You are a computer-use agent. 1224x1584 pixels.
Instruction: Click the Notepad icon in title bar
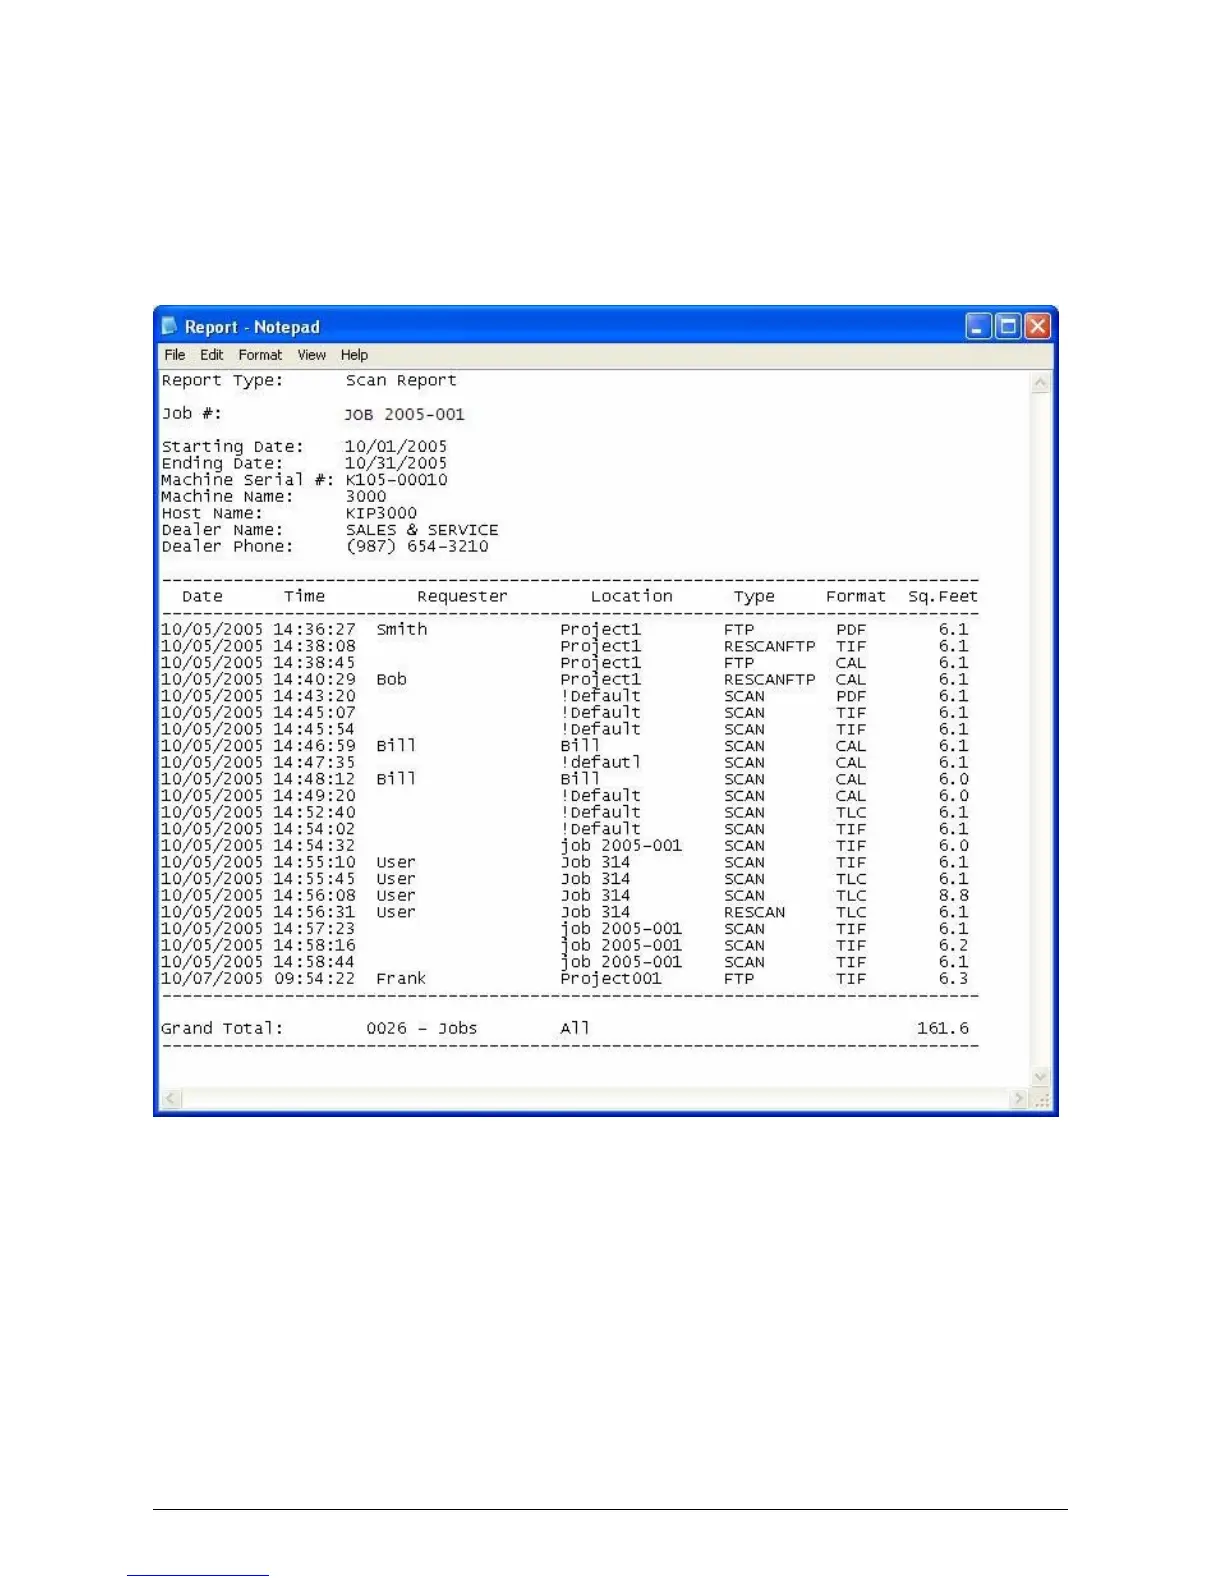tap(170, 327)
